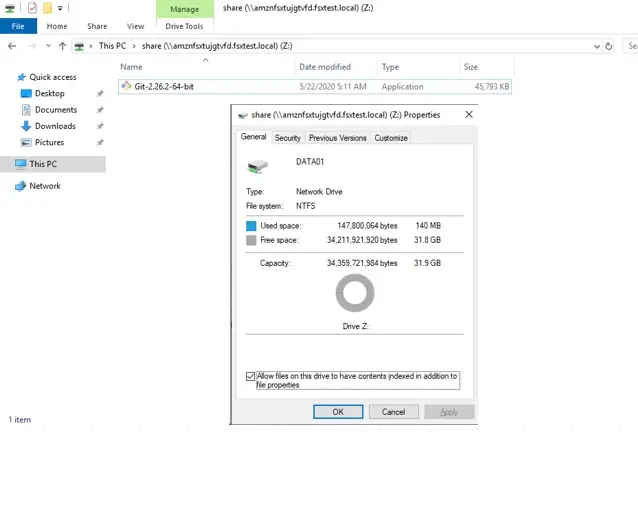Open the Customize tab in Properties
This screenshot has height=510, width=638.
391,138
